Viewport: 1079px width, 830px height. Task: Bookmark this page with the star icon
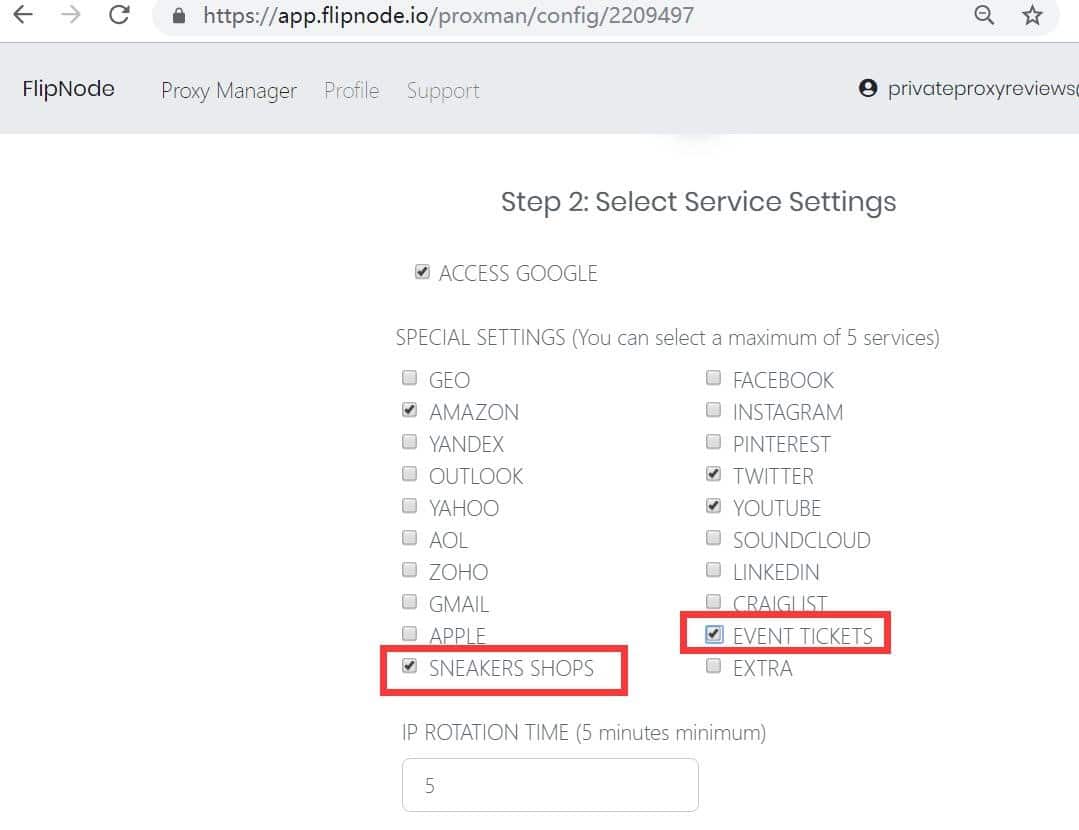(1032, 15)
